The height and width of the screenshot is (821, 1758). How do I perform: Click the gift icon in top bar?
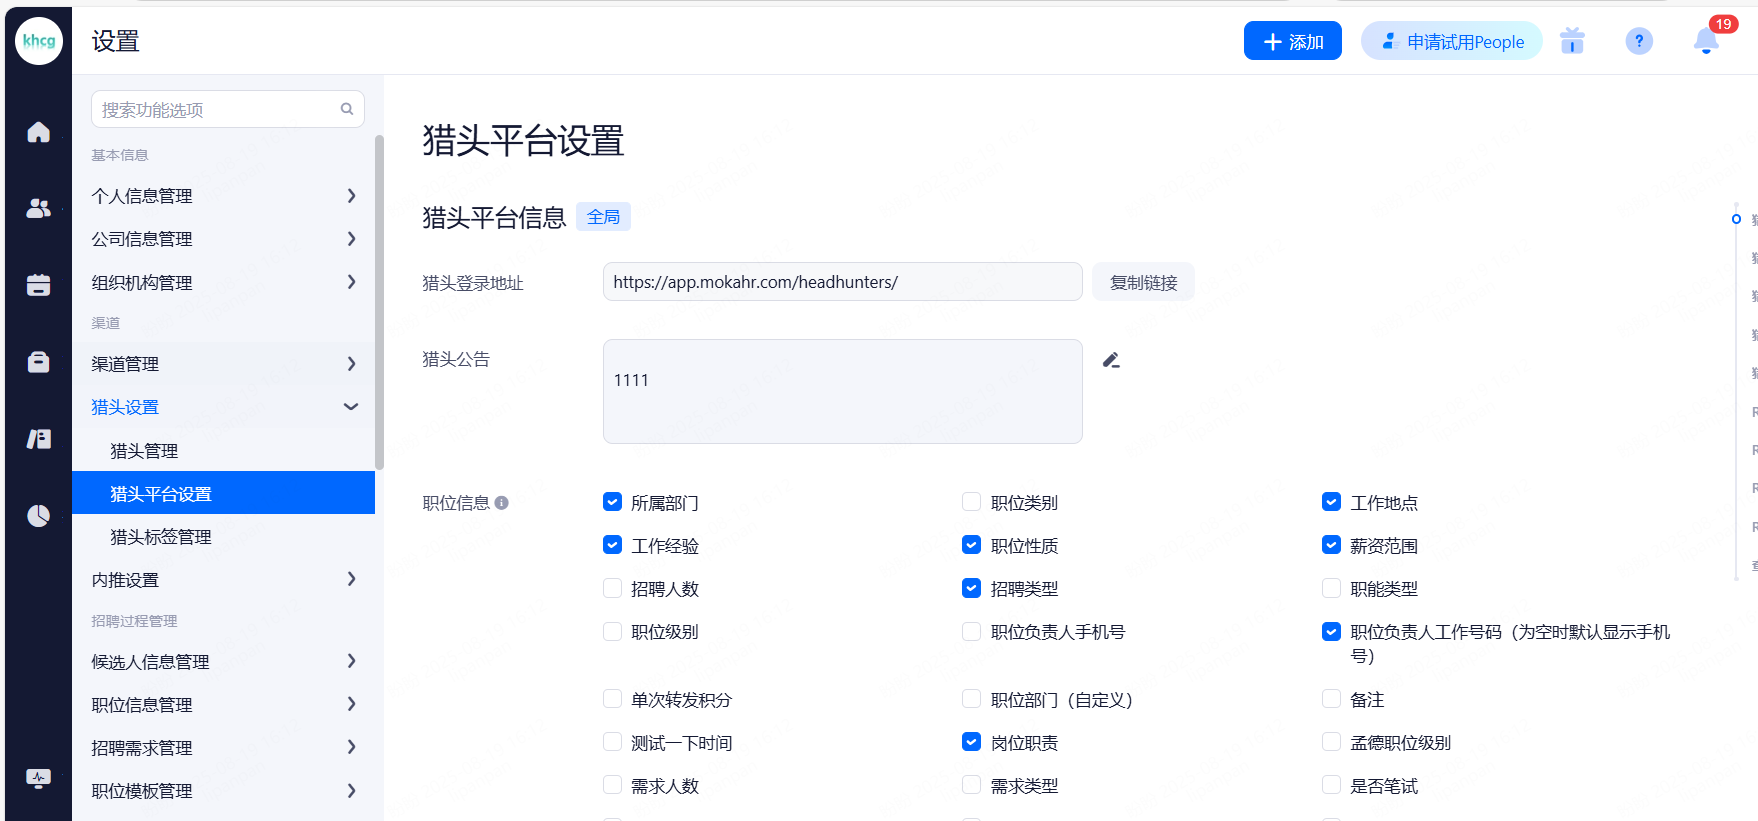[x=1572, y=41]
